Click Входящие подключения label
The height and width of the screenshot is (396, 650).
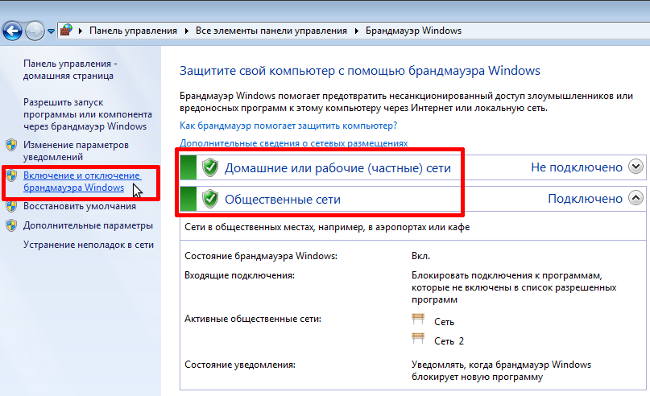(239, 275)
